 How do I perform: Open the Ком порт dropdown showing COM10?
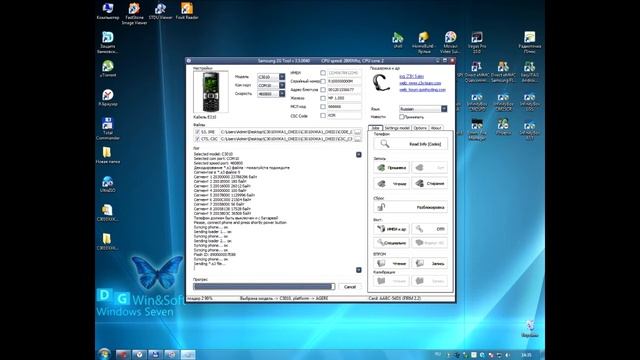coord(271,85)
